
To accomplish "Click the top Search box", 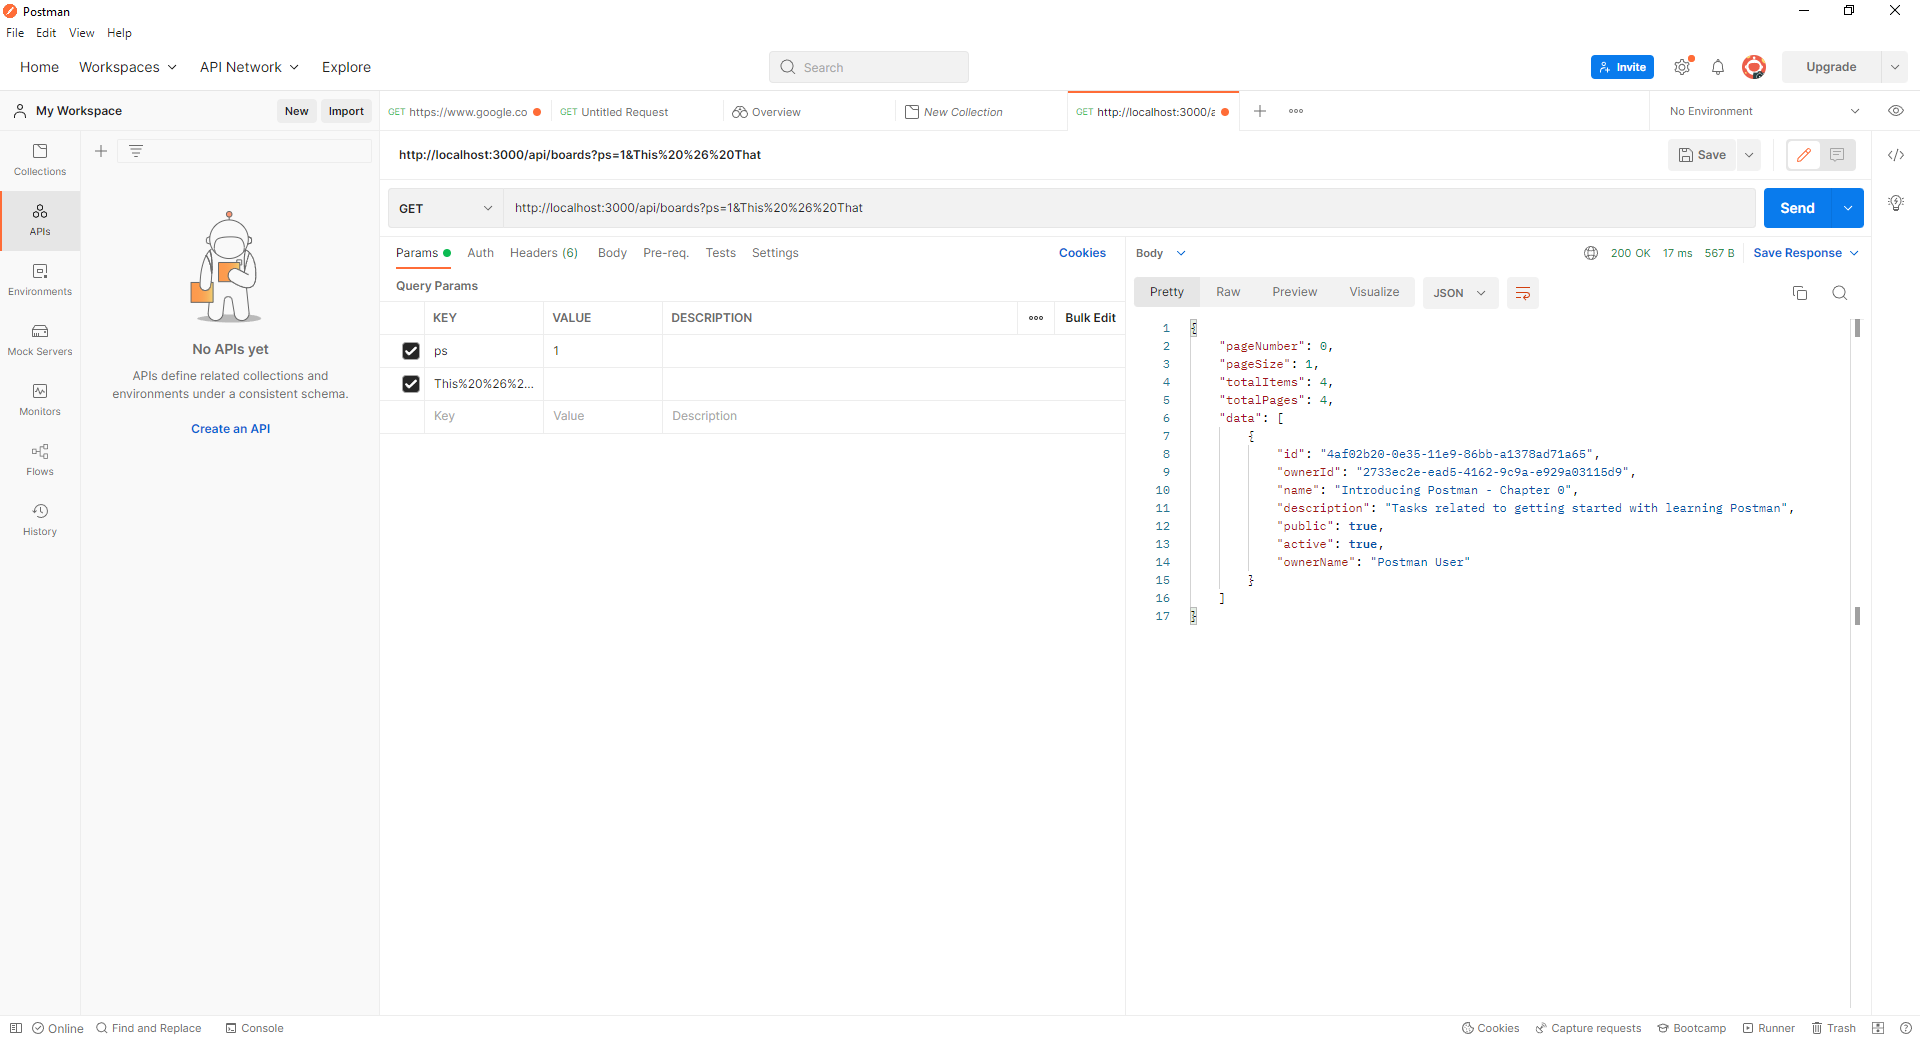I will tap(869, 67).
